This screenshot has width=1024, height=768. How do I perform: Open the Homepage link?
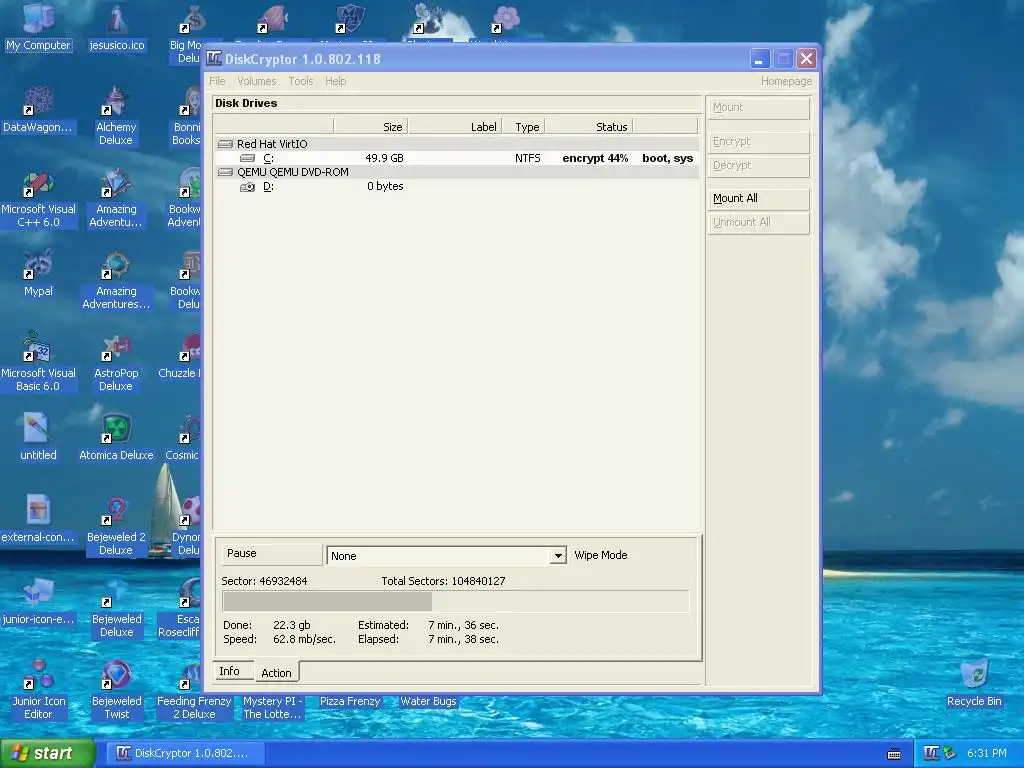point(786,81)
